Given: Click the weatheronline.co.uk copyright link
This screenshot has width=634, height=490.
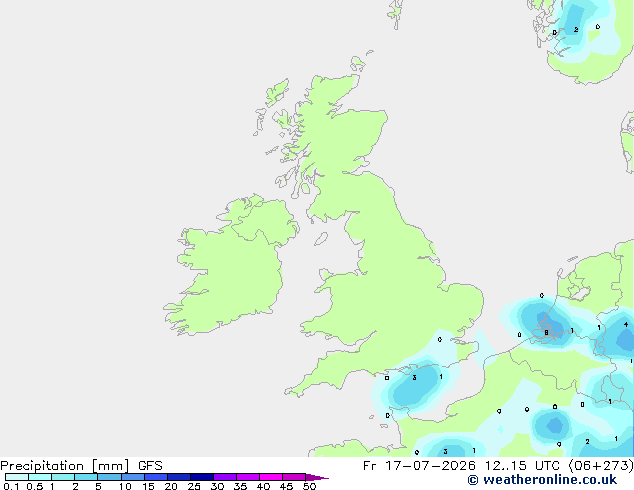Looking at the screenshot, I should coord(542,480).
